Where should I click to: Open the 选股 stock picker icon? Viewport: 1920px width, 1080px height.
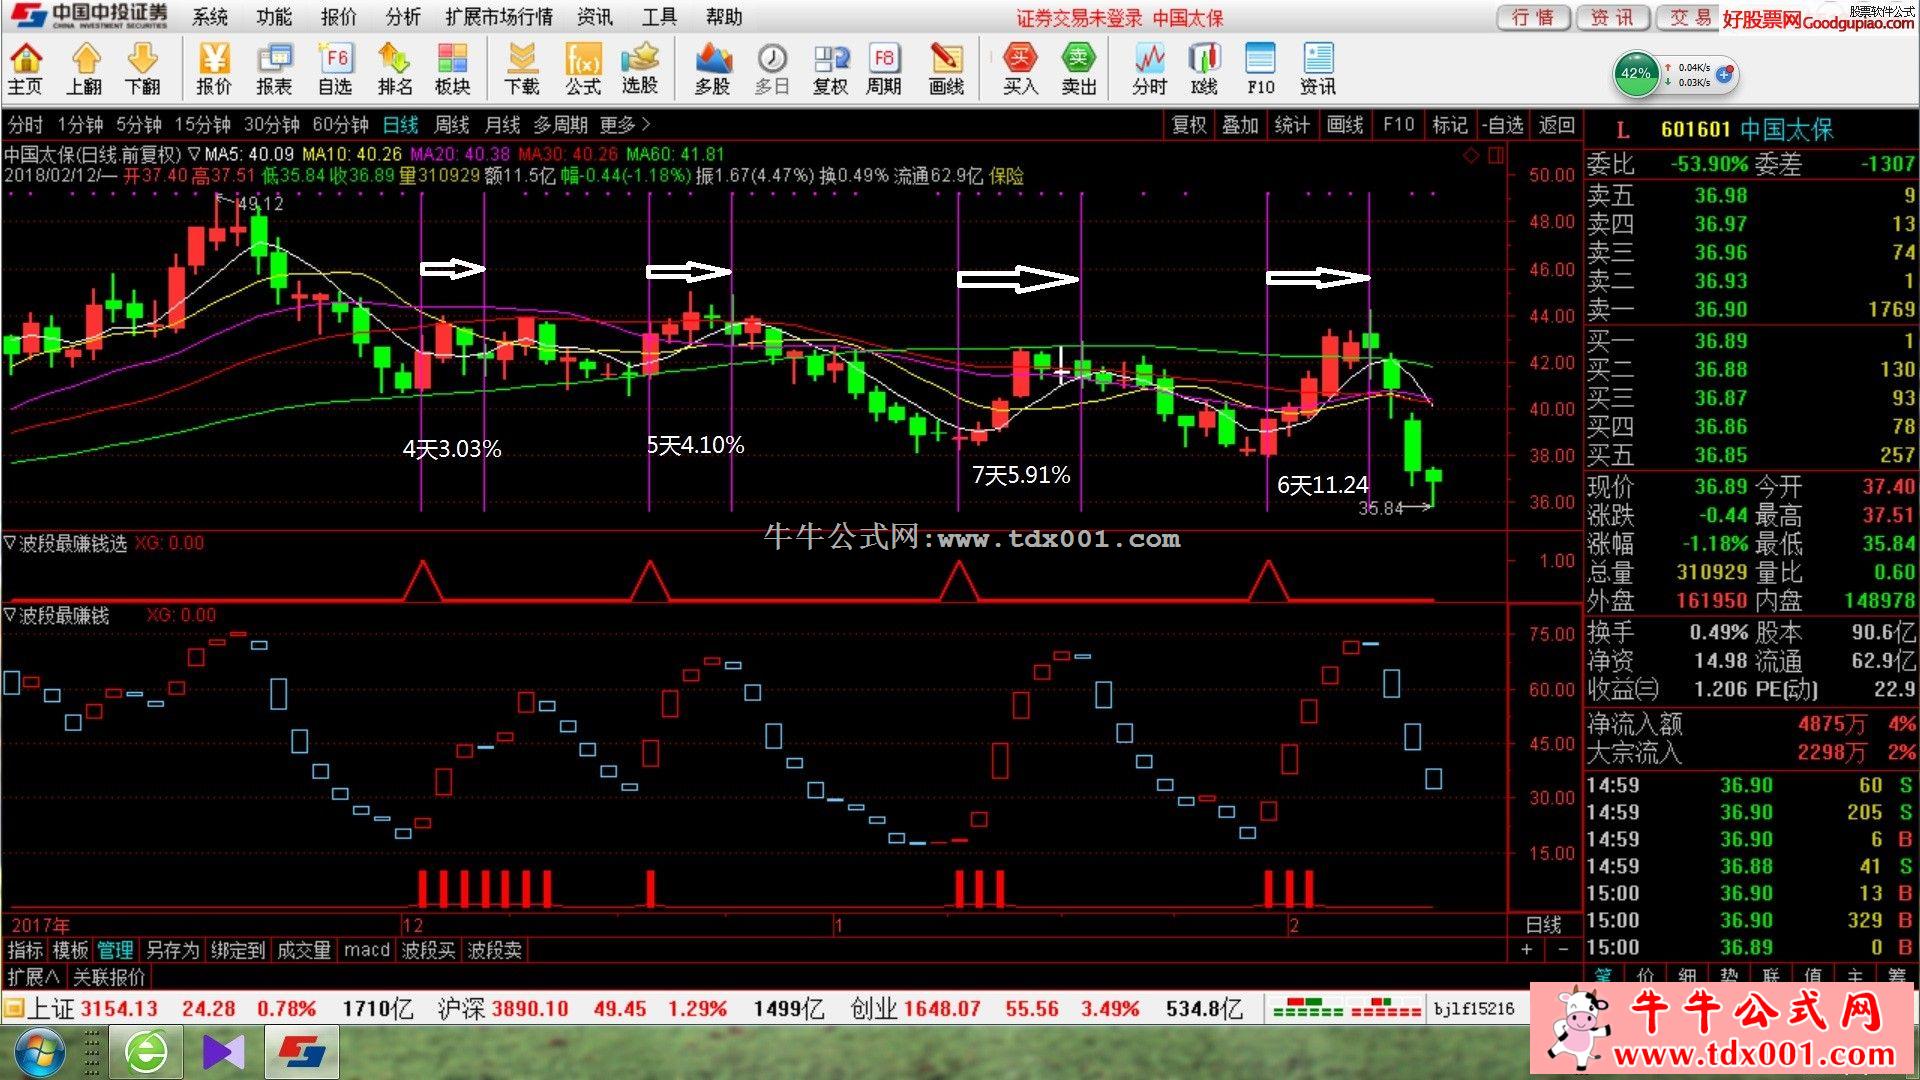[640, 69]
